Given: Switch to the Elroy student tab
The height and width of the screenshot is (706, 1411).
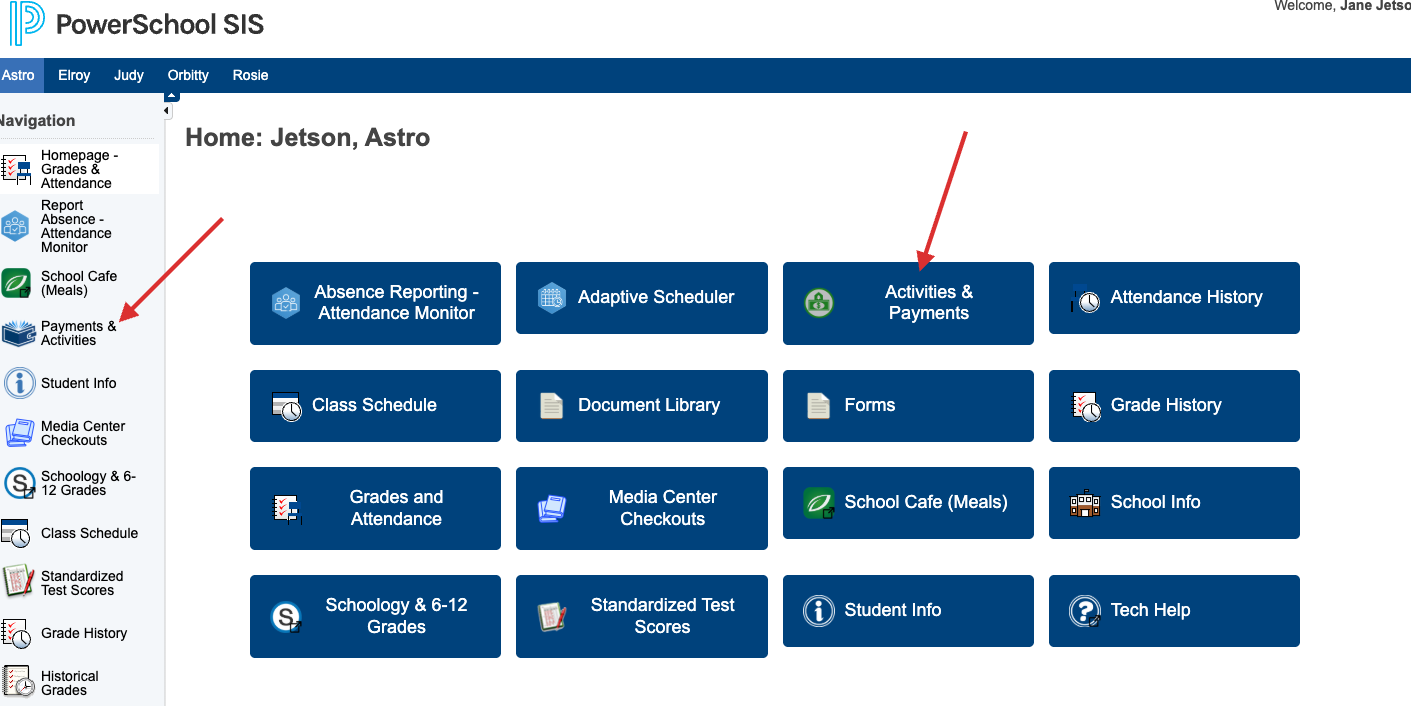Looking at the screenshot, I should pyautogui.click(x=74, y=75).
